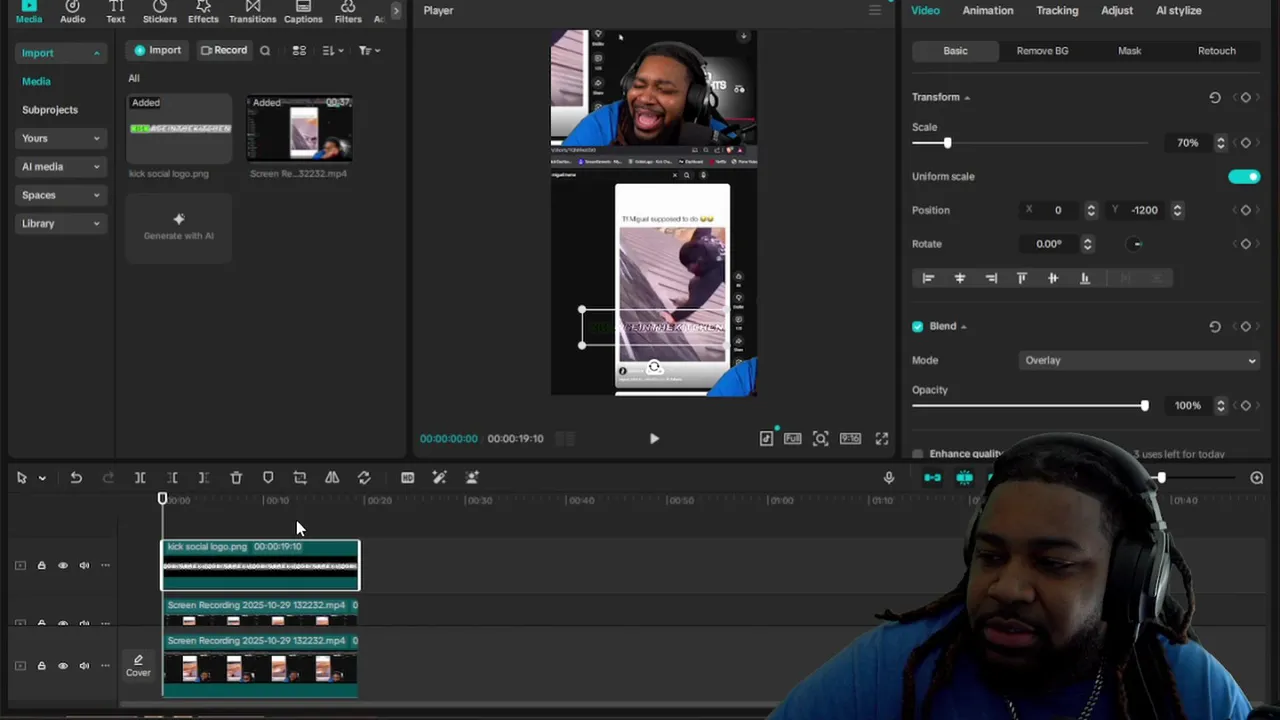Screen dimensions: 1280x720
Task: Open the Mask sub-tab
Action: point(1129,51)
